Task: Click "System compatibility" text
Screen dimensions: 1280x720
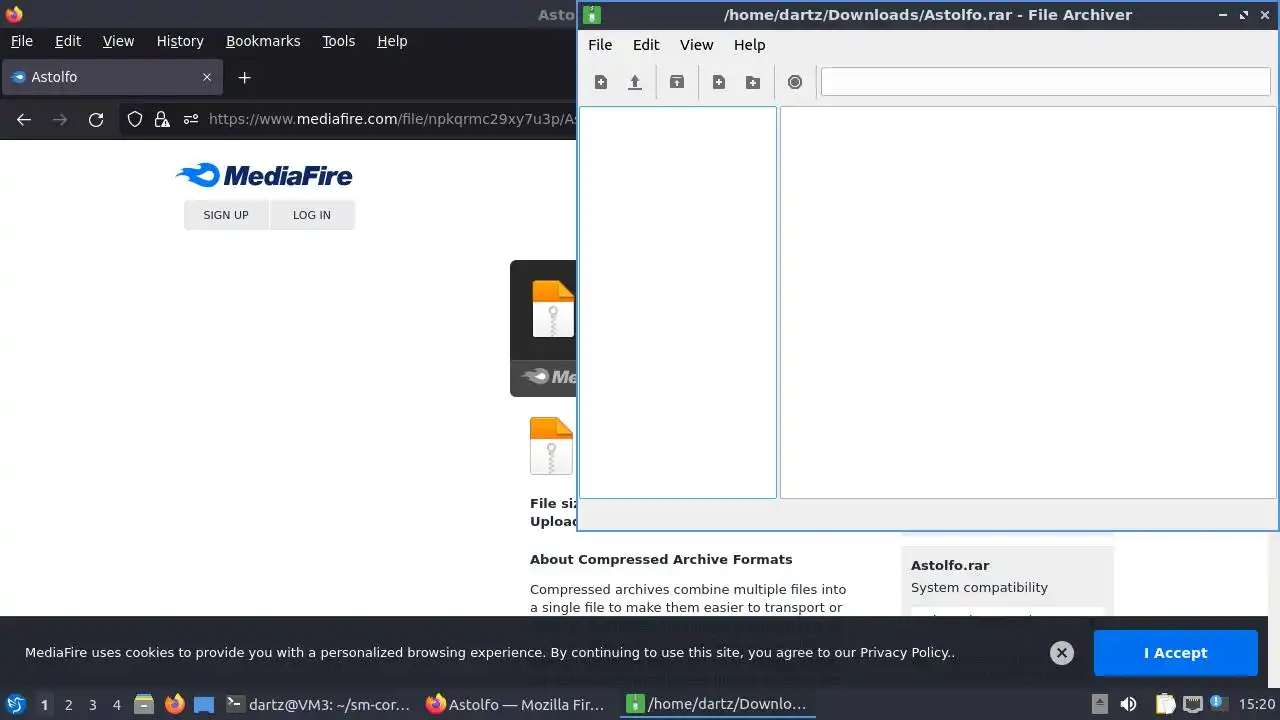Action: (x=979, y=588)
